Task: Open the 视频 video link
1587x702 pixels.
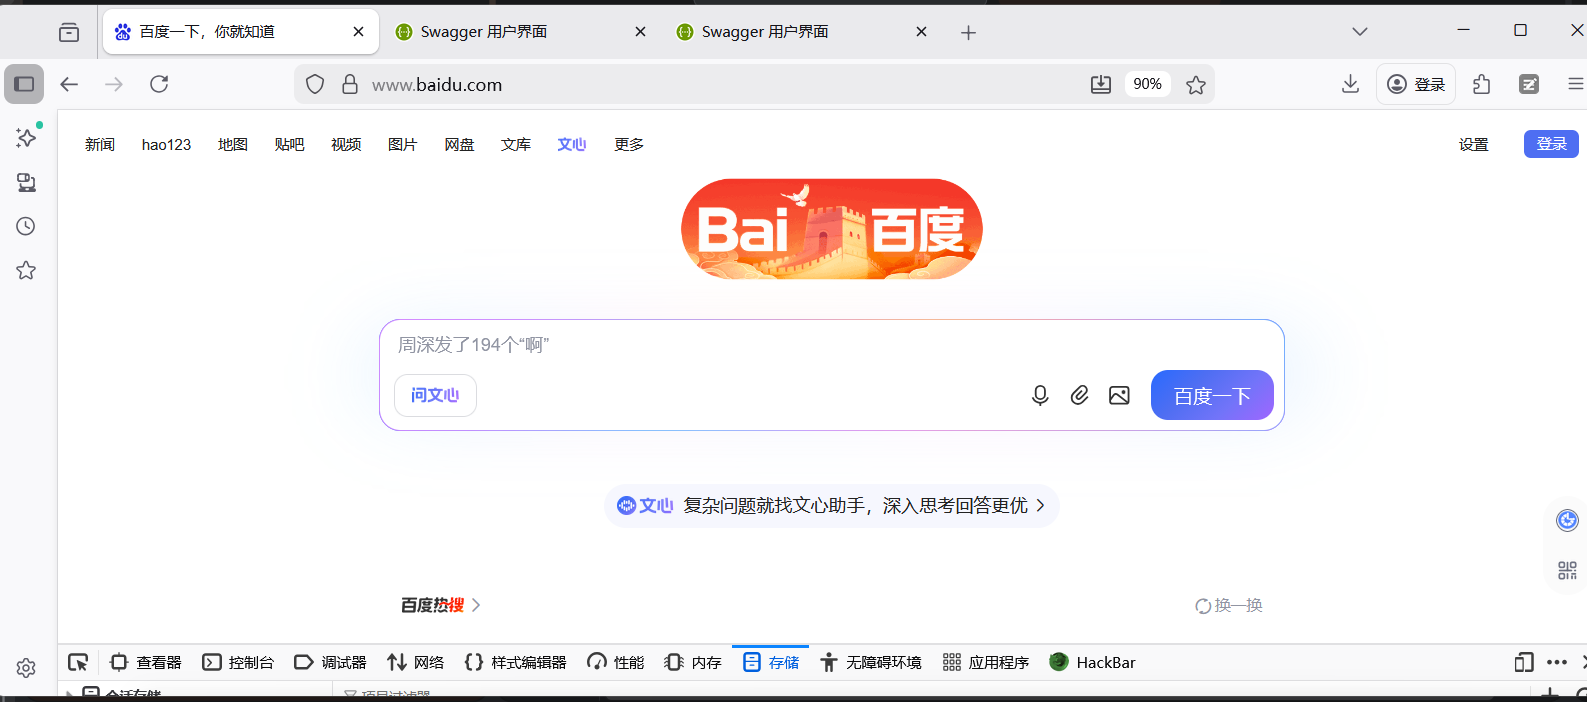Action: [346, 145]
